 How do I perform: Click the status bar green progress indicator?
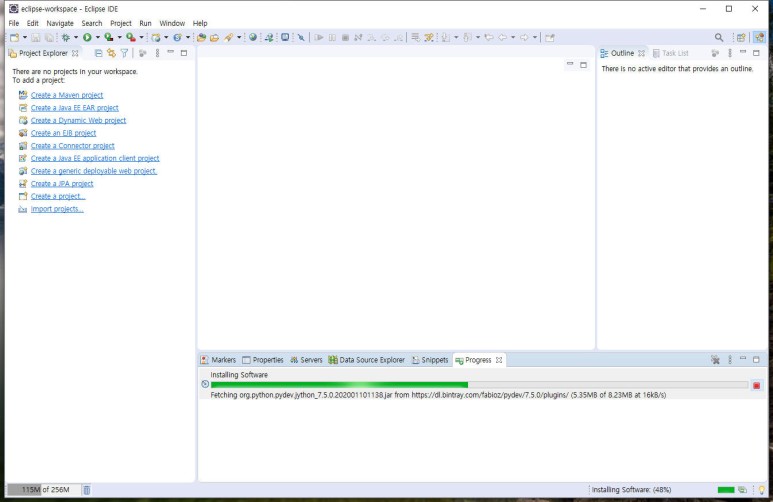726,490
